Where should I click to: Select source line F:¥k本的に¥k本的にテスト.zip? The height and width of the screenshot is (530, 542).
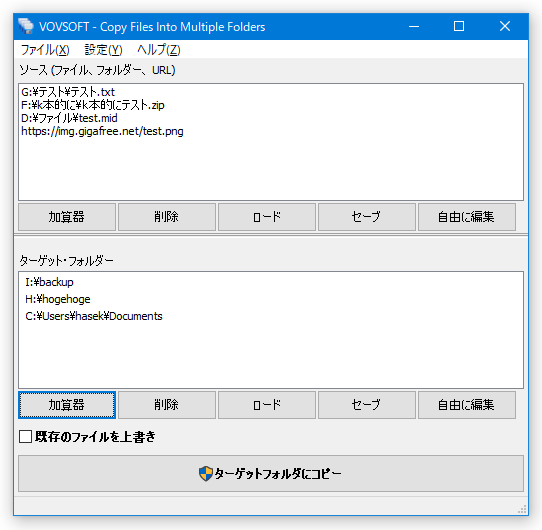93,105
